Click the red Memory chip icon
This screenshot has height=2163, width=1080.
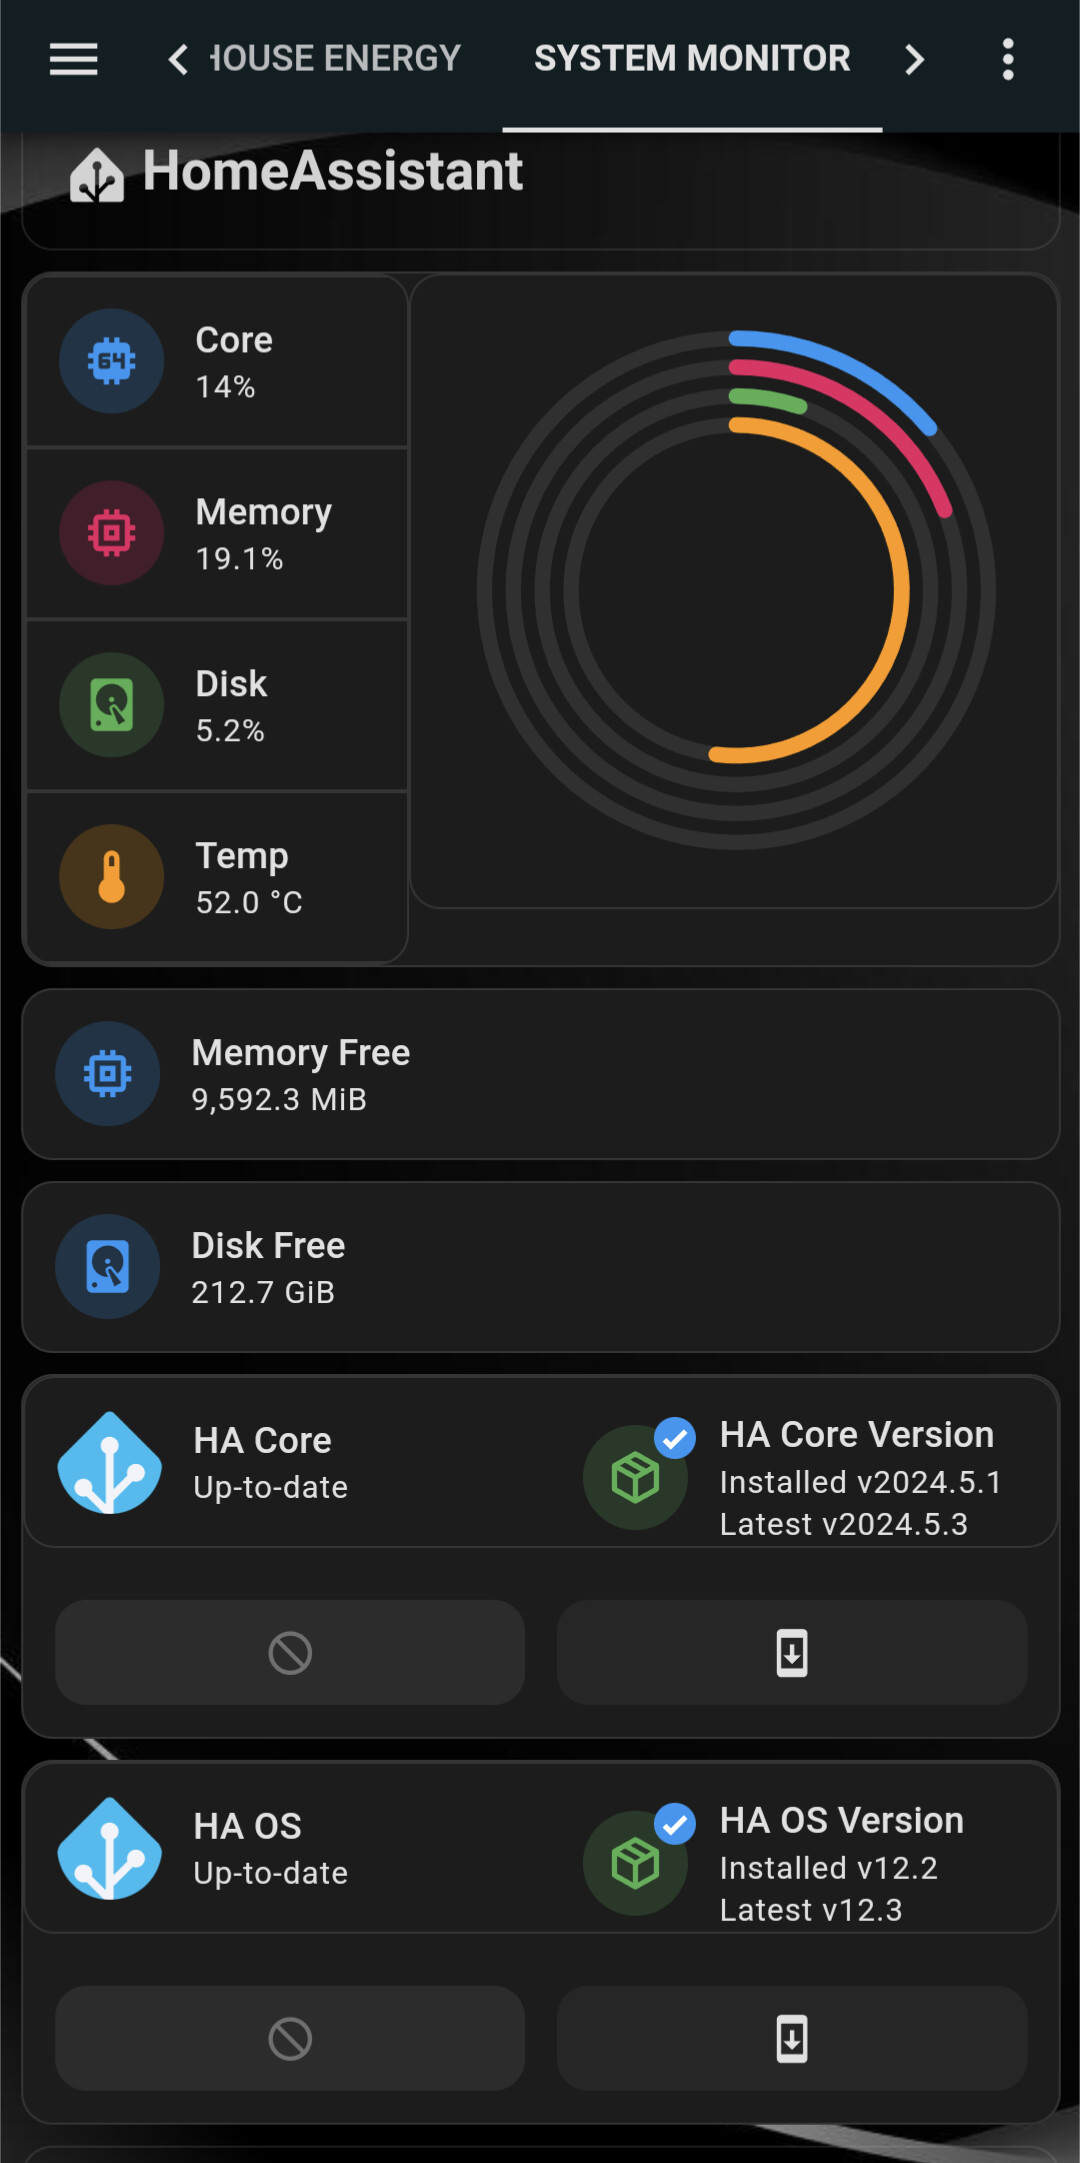coord(112,533)
